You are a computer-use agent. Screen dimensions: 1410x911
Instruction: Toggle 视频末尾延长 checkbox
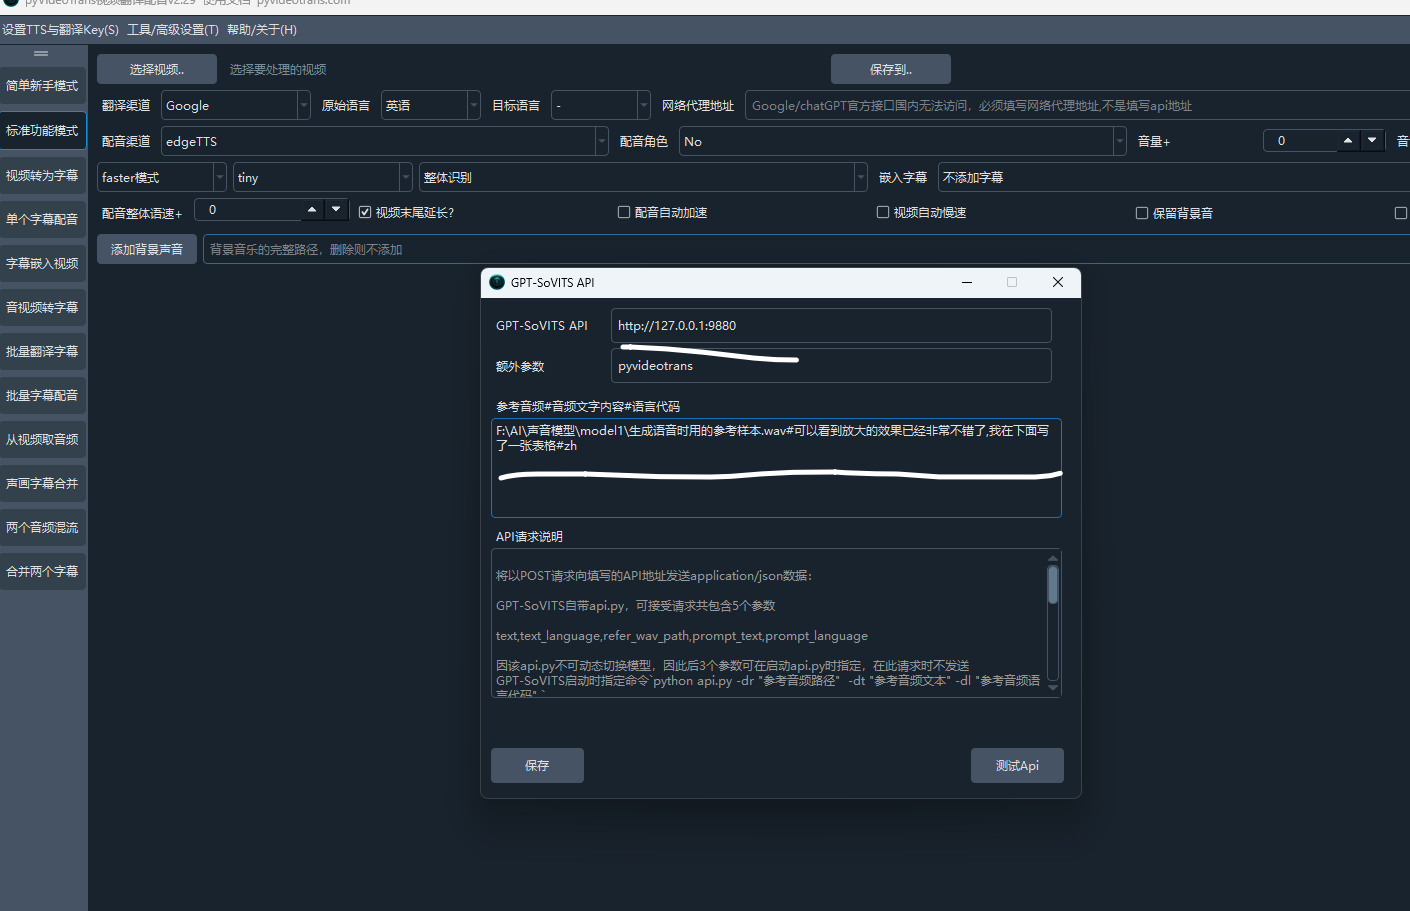point(365,212)
